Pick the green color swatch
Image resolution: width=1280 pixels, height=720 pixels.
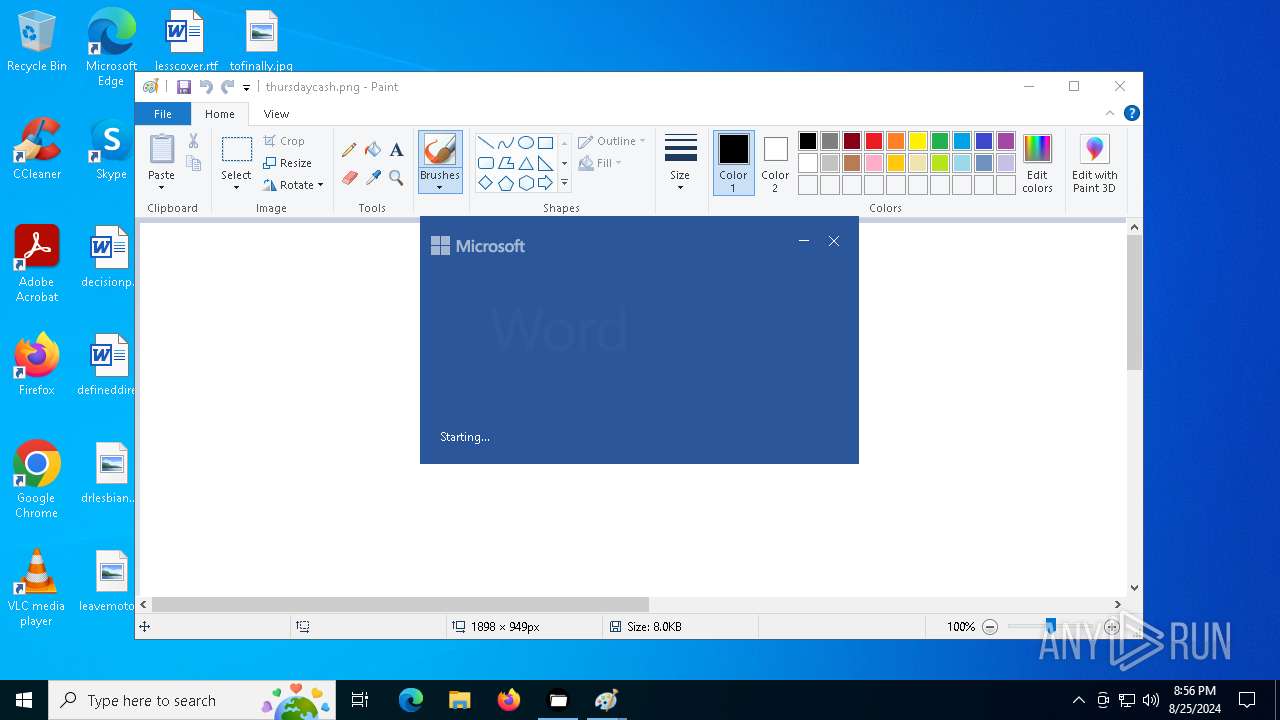click(x=940, y=141)
